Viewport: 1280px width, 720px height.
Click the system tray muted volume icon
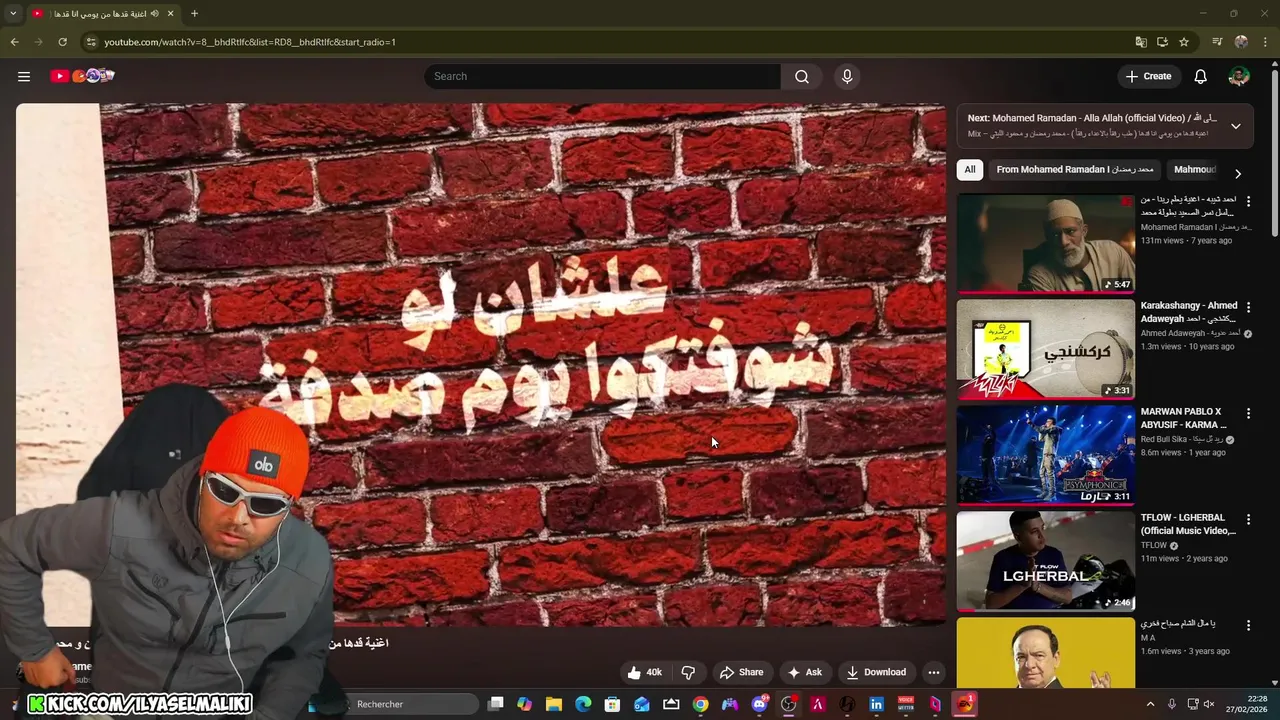click(1209, 704)
